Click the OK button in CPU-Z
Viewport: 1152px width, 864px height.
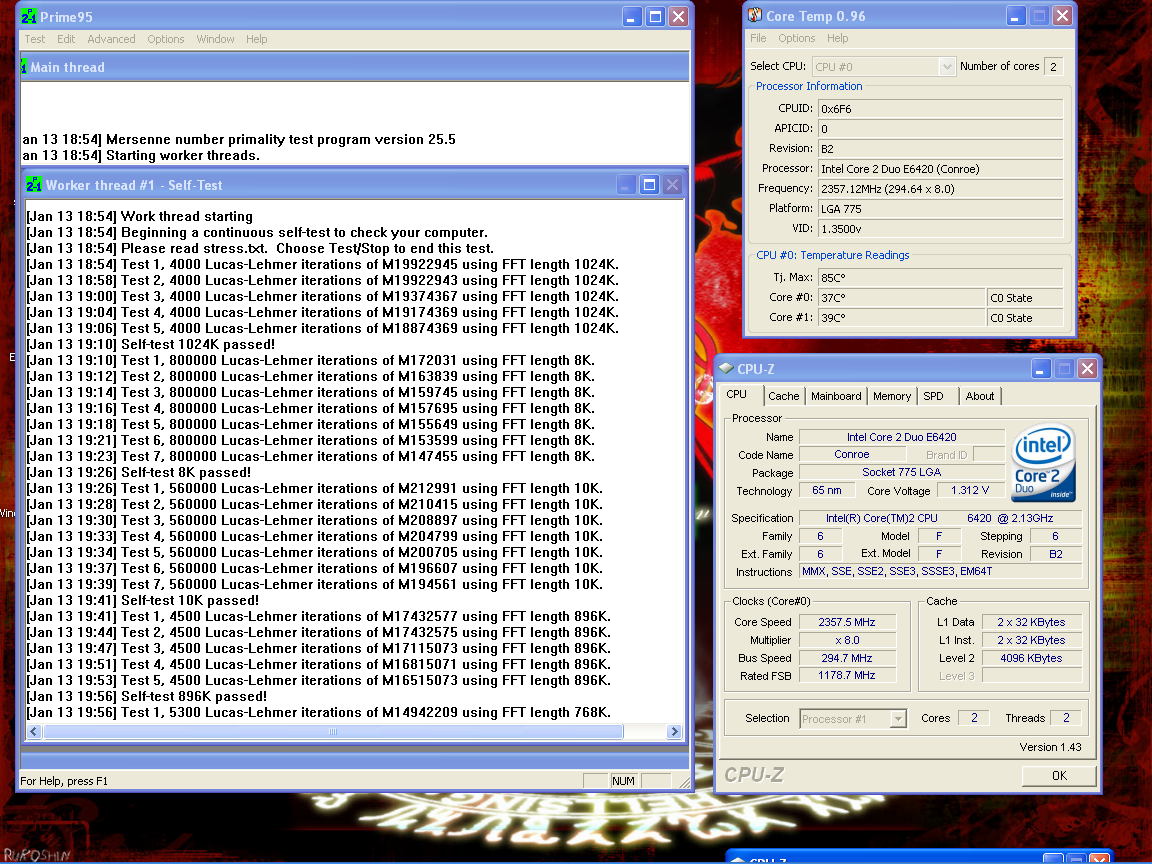pos(1059,776)
